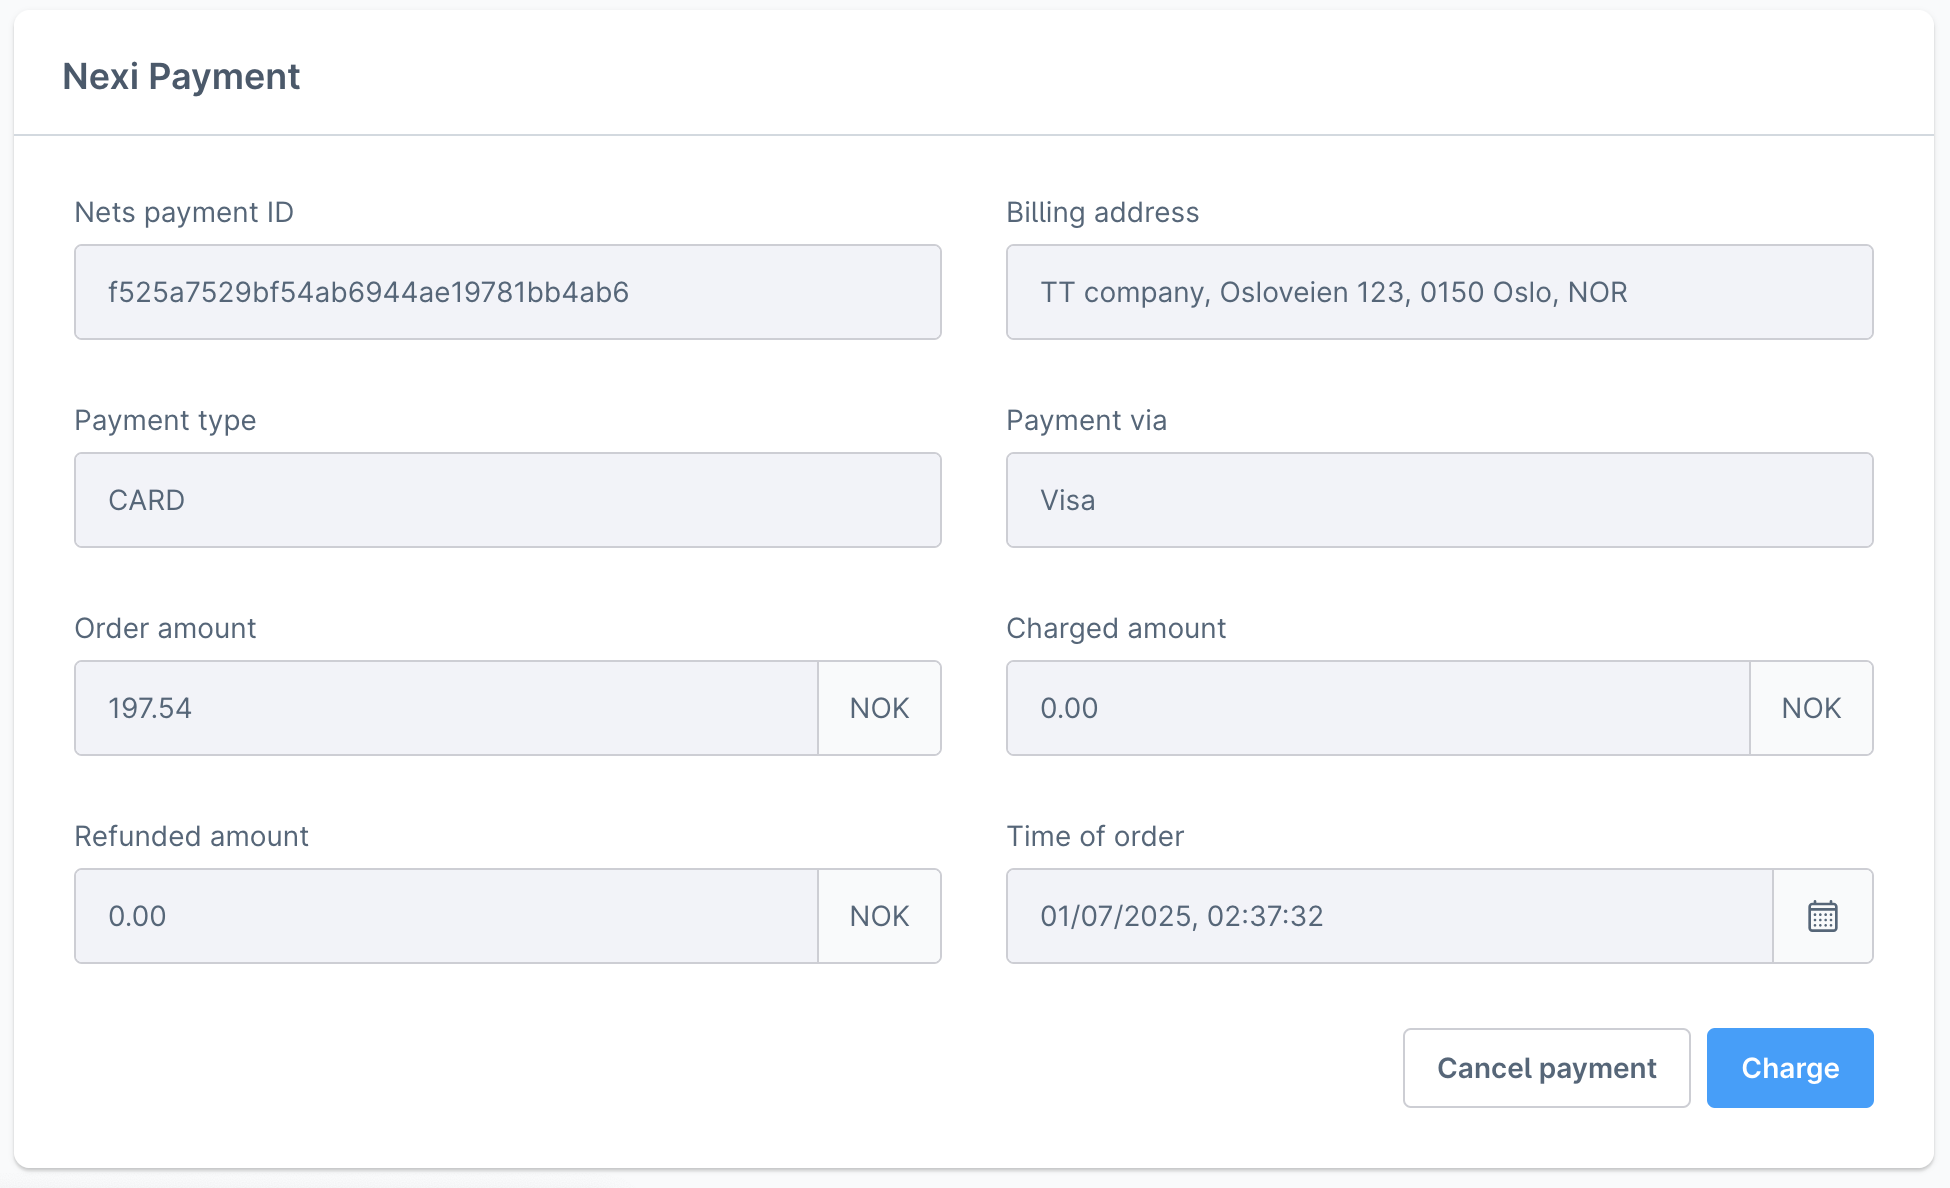Click the Billing address field
The width and height of the screenshot is (1950, 1188).
[1439, 292]
